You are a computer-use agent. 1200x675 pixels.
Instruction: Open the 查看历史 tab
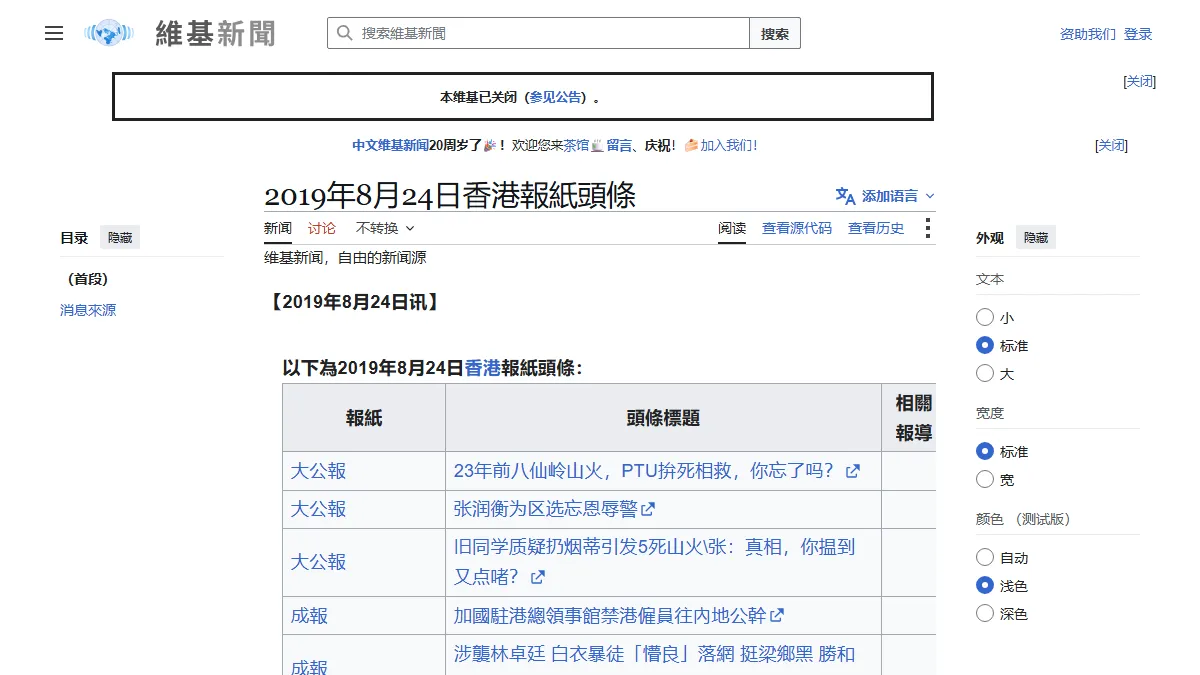[876, 228]
